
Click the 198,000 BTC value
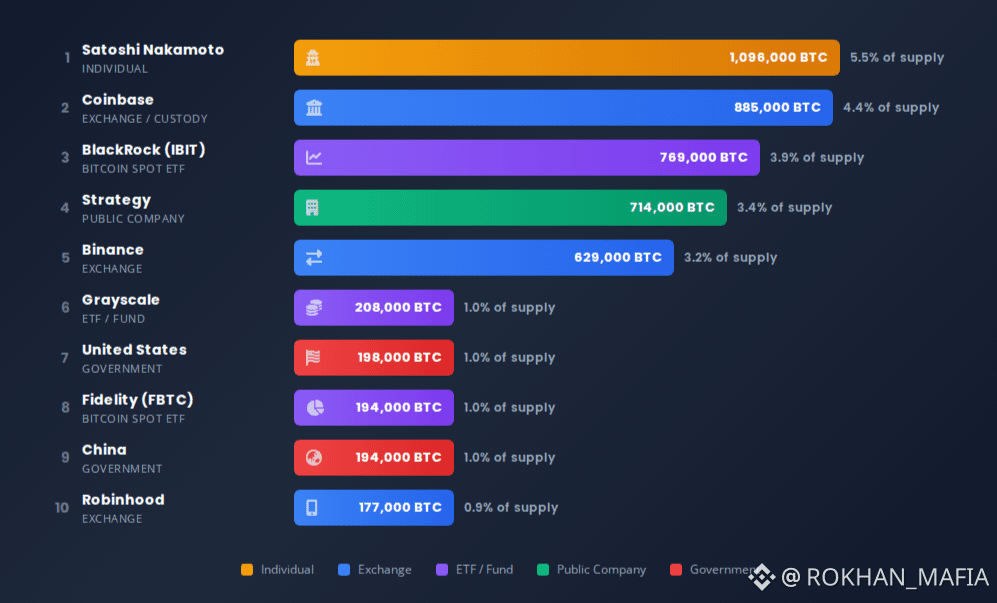399,357
